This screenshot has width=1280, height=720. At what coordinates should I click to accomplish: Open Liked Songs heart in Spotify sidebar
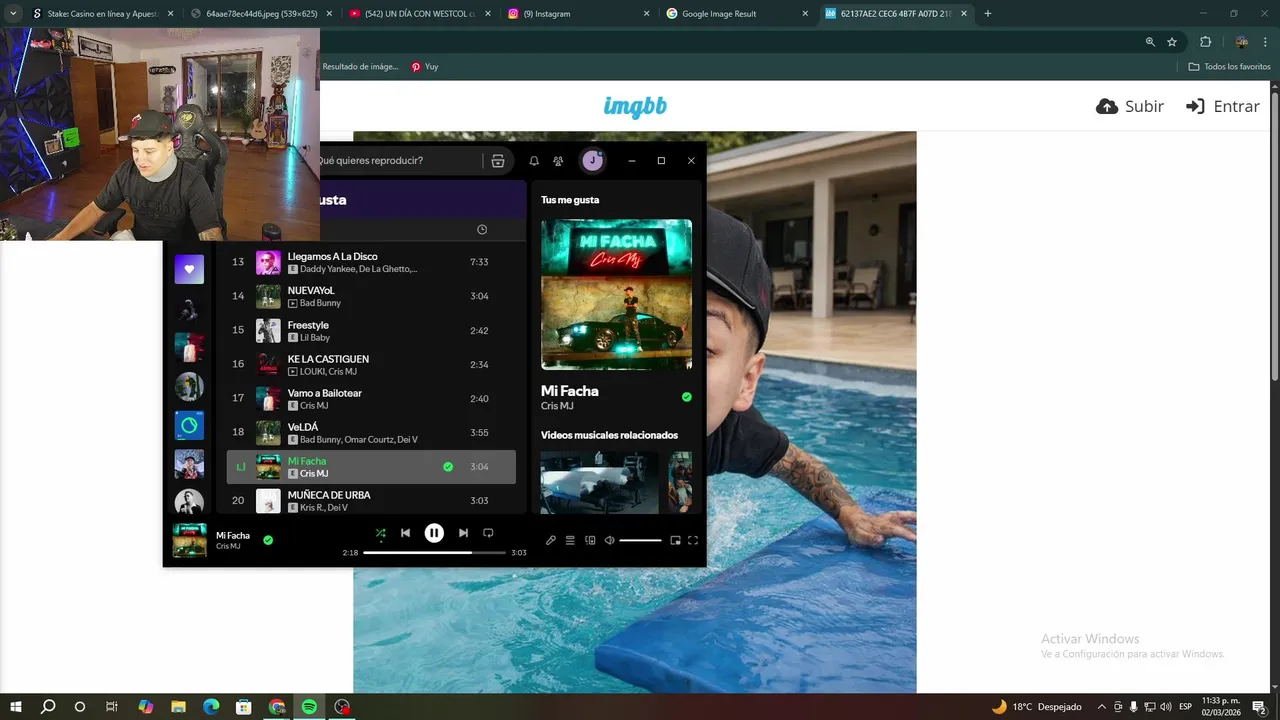189,269
